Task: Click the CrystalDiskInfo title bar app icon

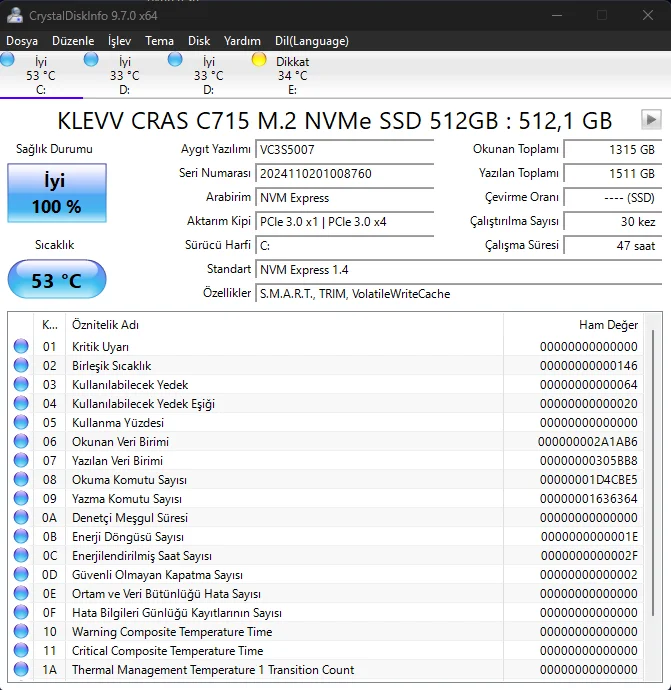Action: 15,15
